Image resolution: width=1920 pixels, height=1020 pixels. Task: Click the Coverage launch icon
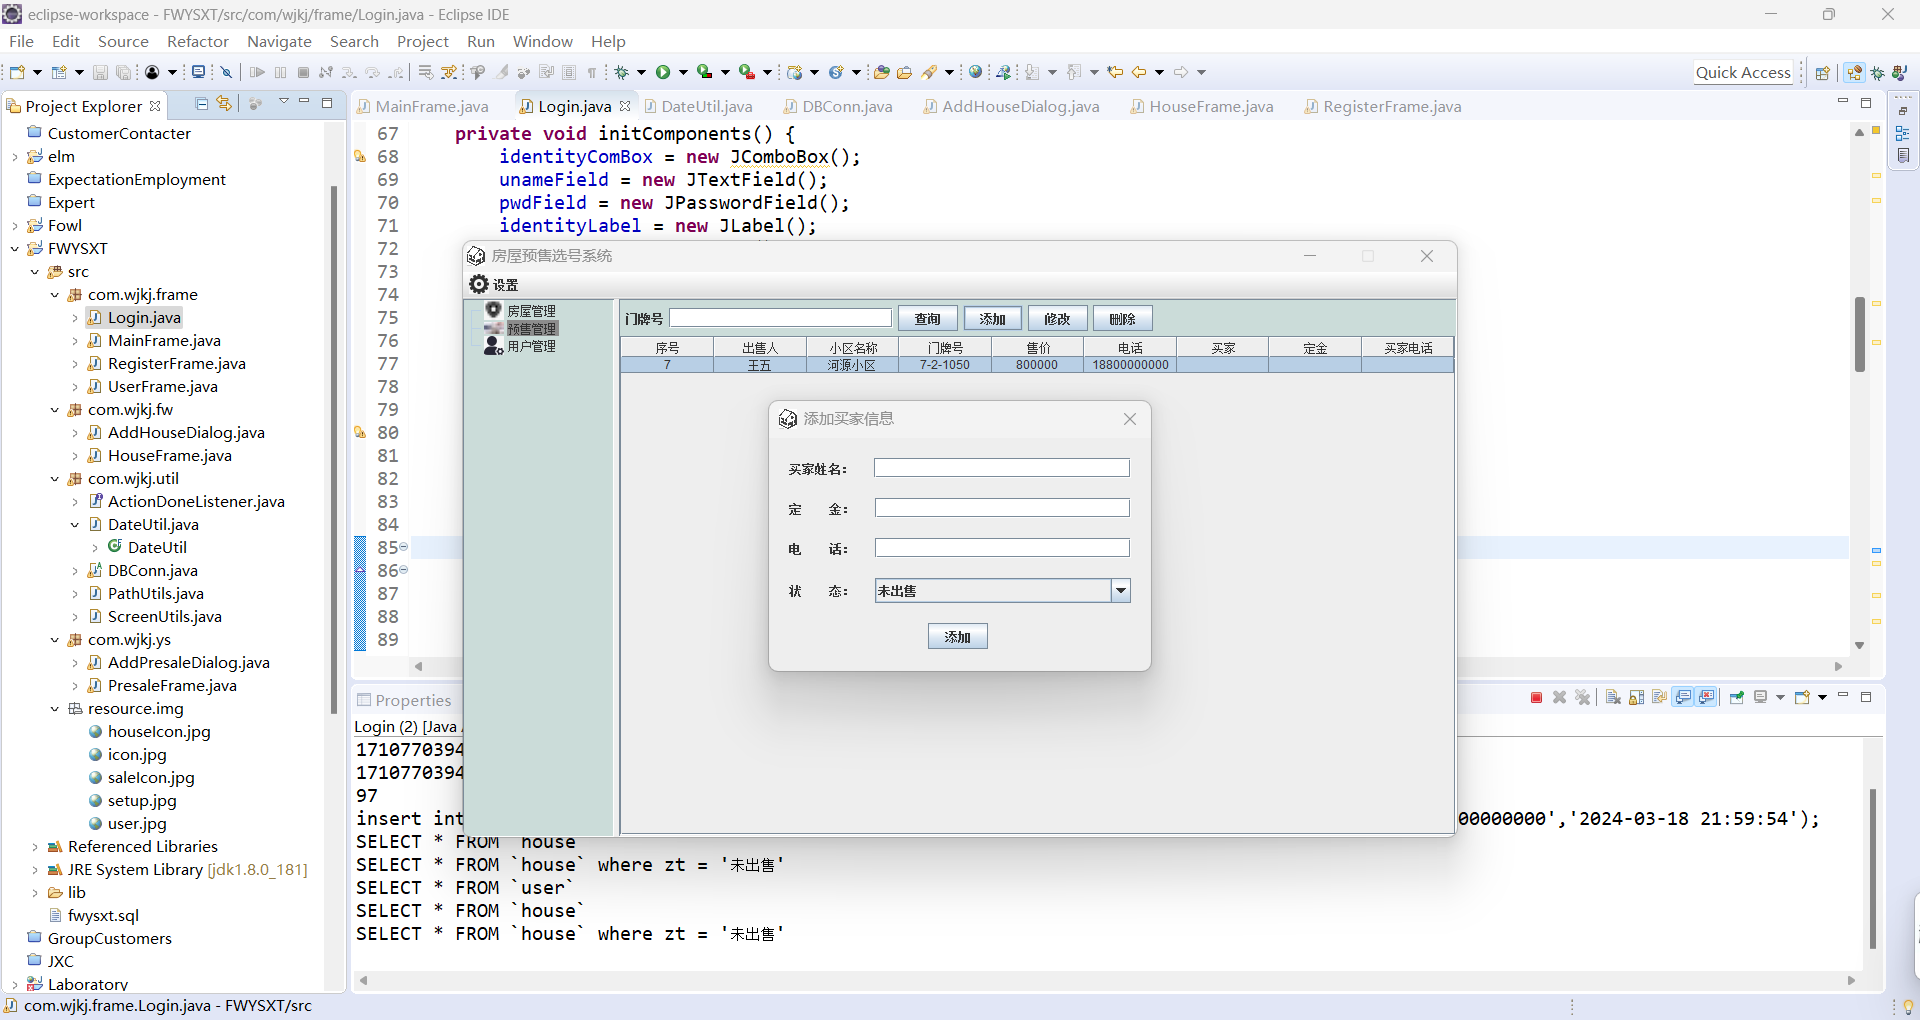tap(704, 72)
